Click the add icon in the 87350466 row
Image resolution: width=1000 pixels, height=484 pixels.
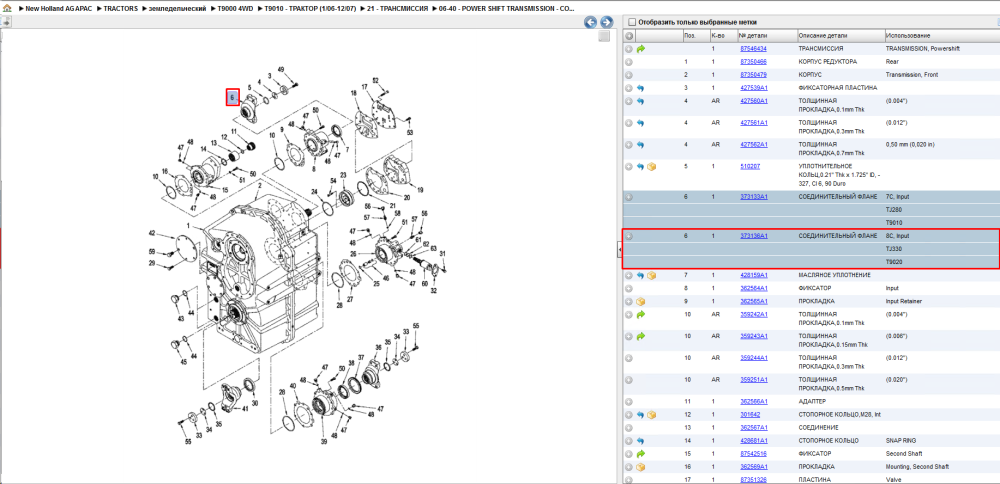tap(629, 62)
